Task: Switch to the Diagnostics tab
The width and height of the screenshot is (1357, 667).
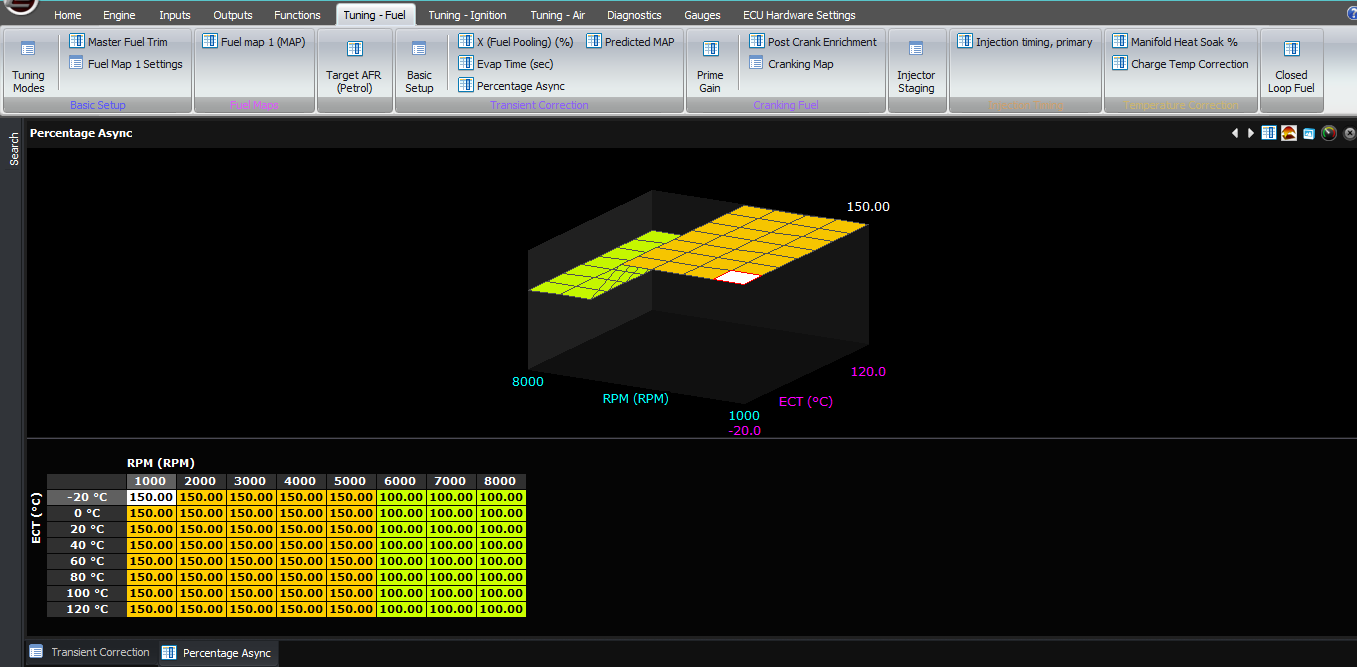Action: tap(634, 15)
